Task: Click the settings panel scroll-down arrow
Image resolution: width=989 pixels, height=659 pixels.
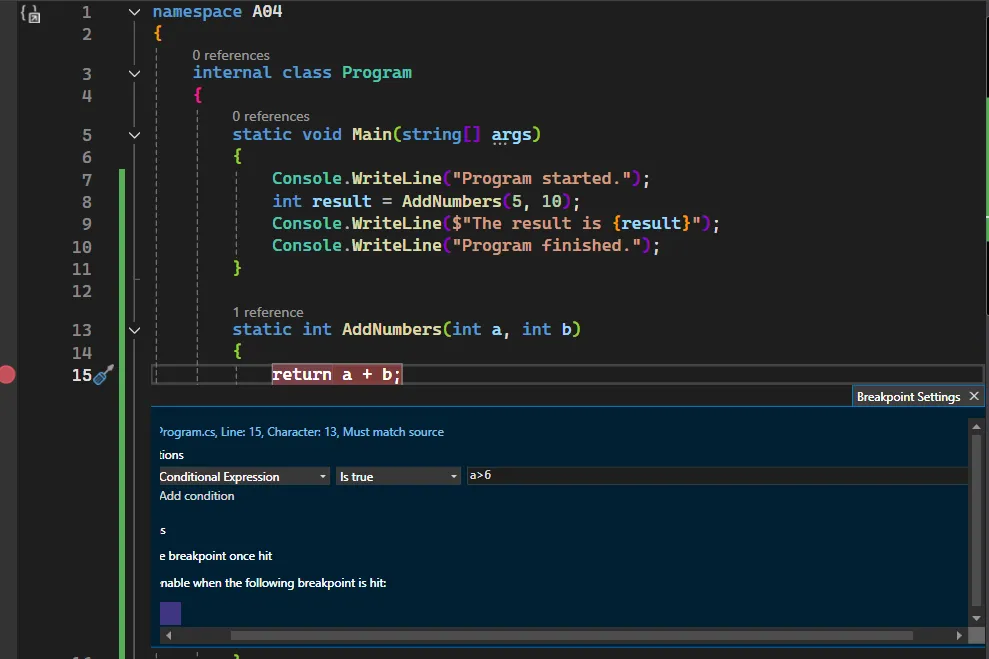Action: pyautogui.click(x=976, y=619)
